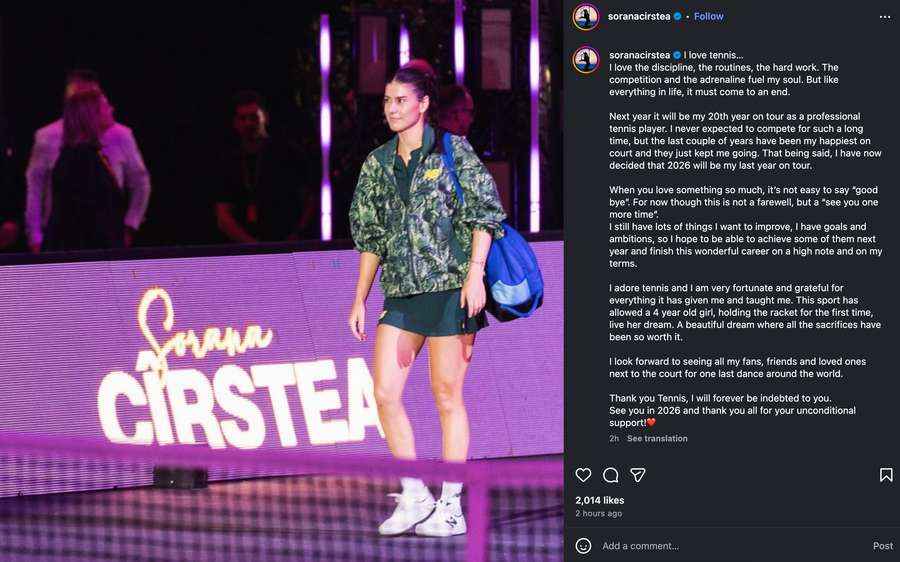Open emoji picker smiley icon
This screenshot has width=900, height=562.
(583, 546)
